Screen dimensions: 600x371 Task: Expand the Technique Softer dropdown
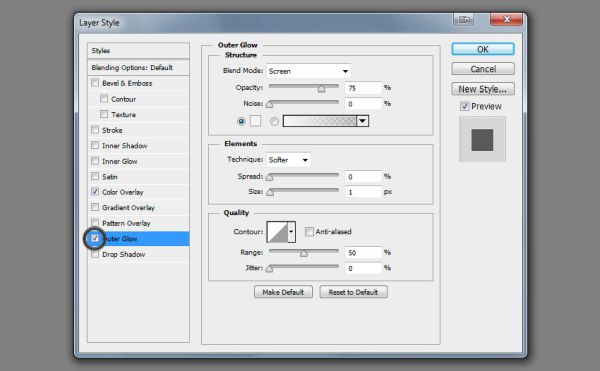[x=289, y=160]
